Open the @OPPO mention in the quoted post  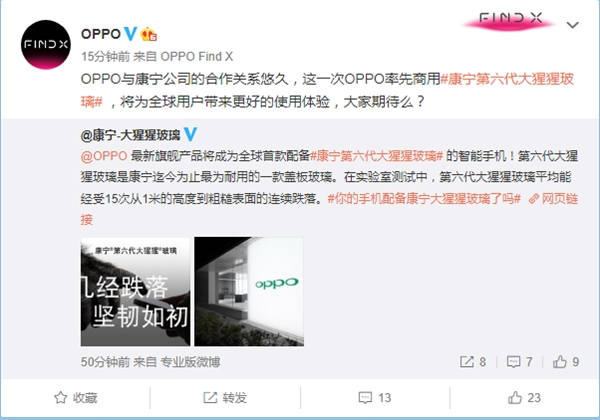pyautogui.click(x=104, y=156)
